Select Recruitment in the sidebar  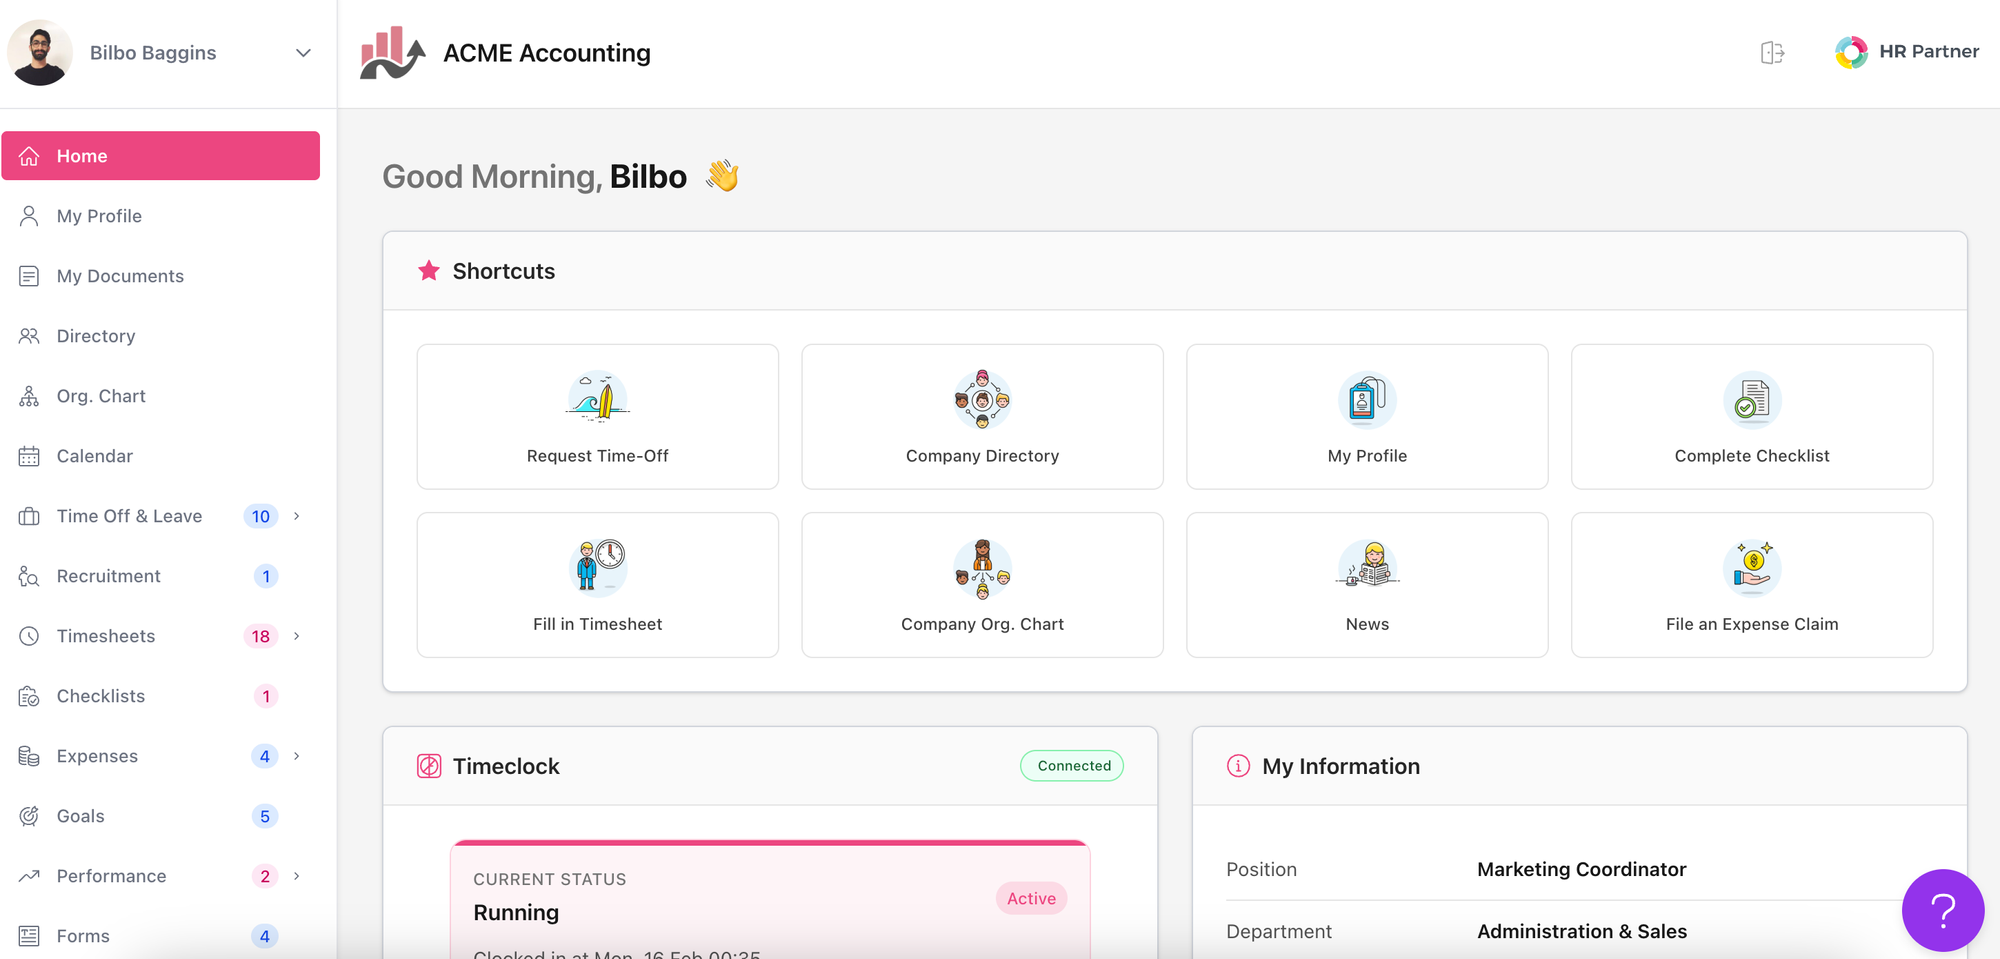[x=108, y=576]
